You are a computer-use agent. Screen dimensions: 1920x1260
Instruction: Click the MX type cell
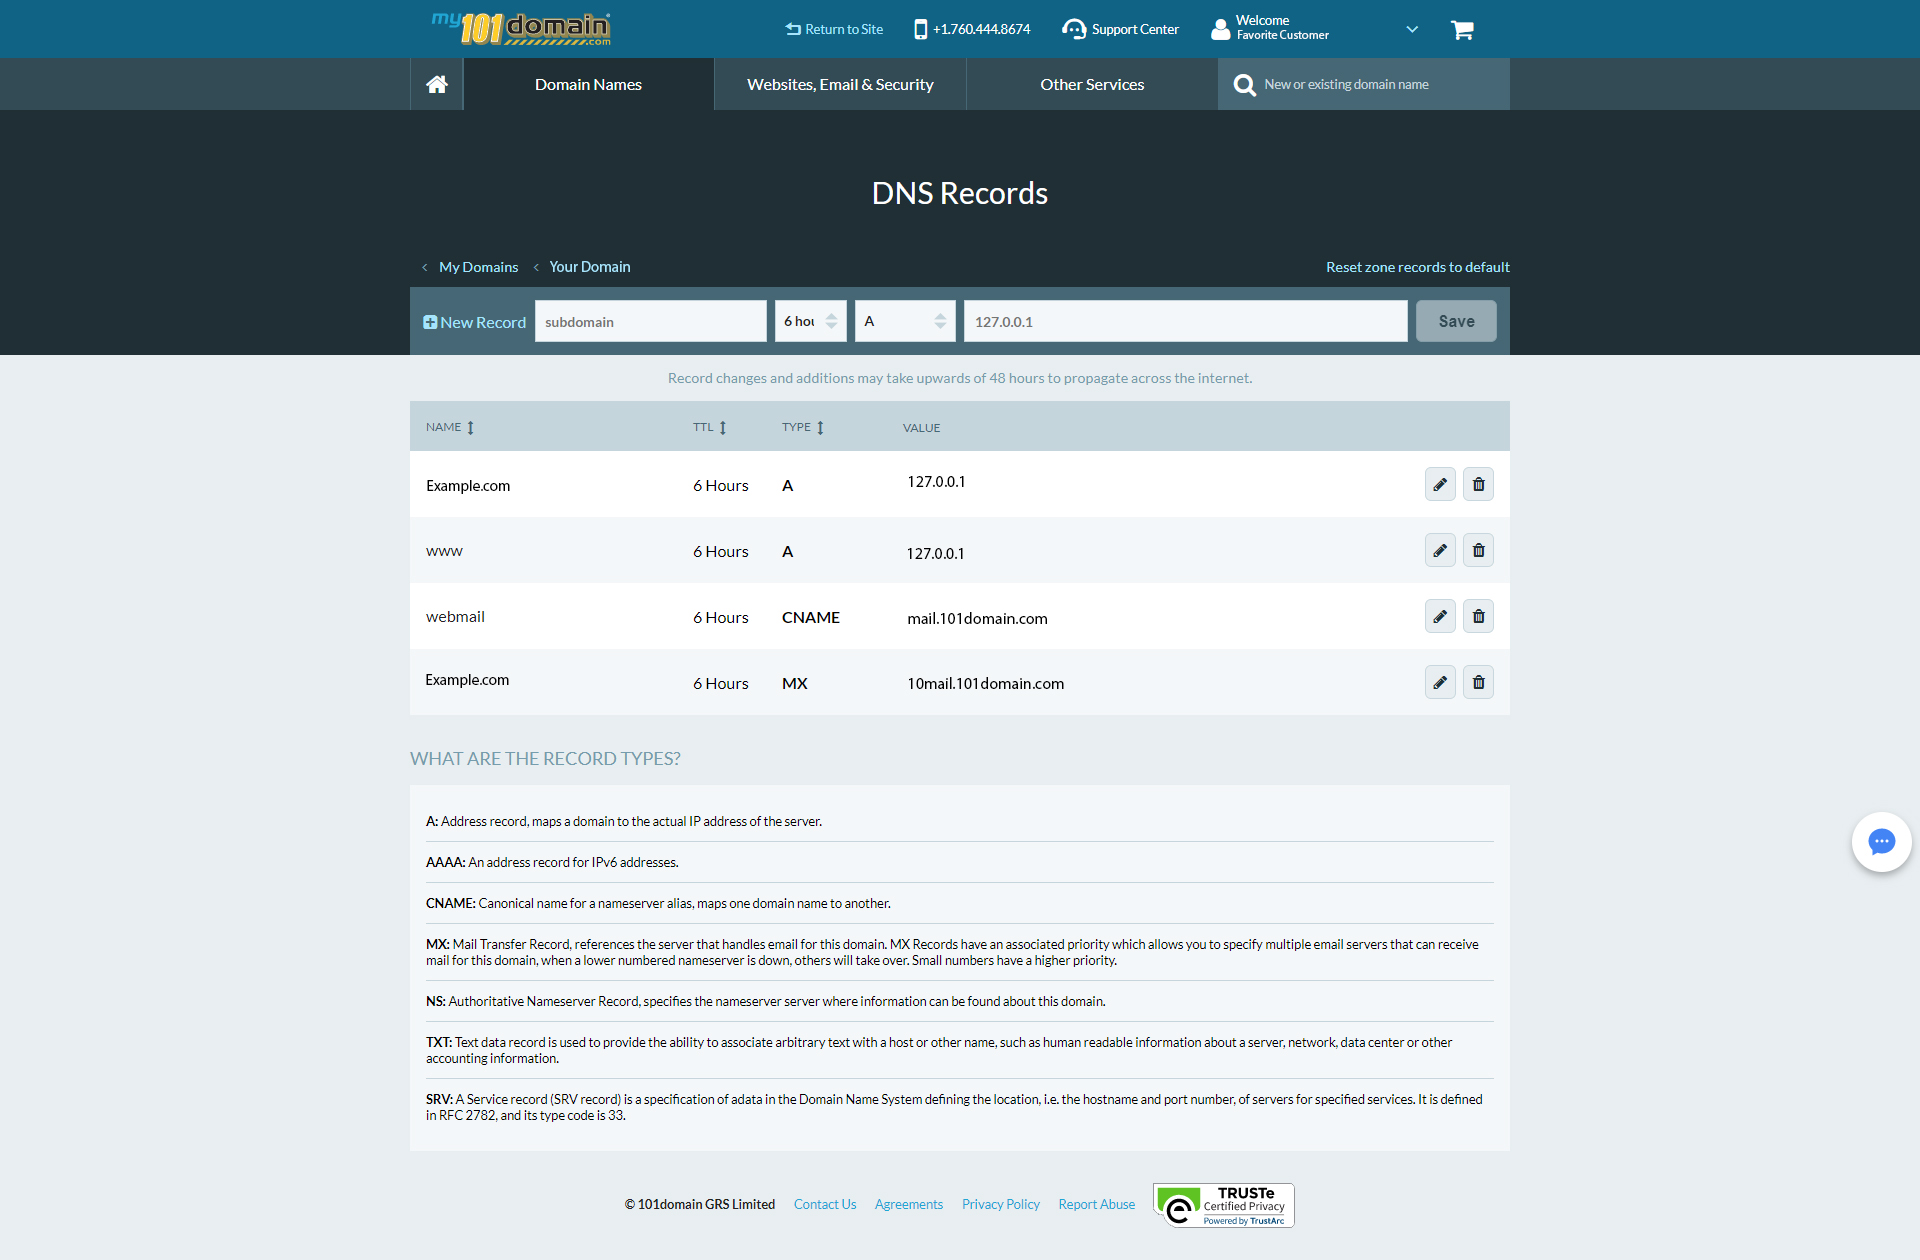795,683
